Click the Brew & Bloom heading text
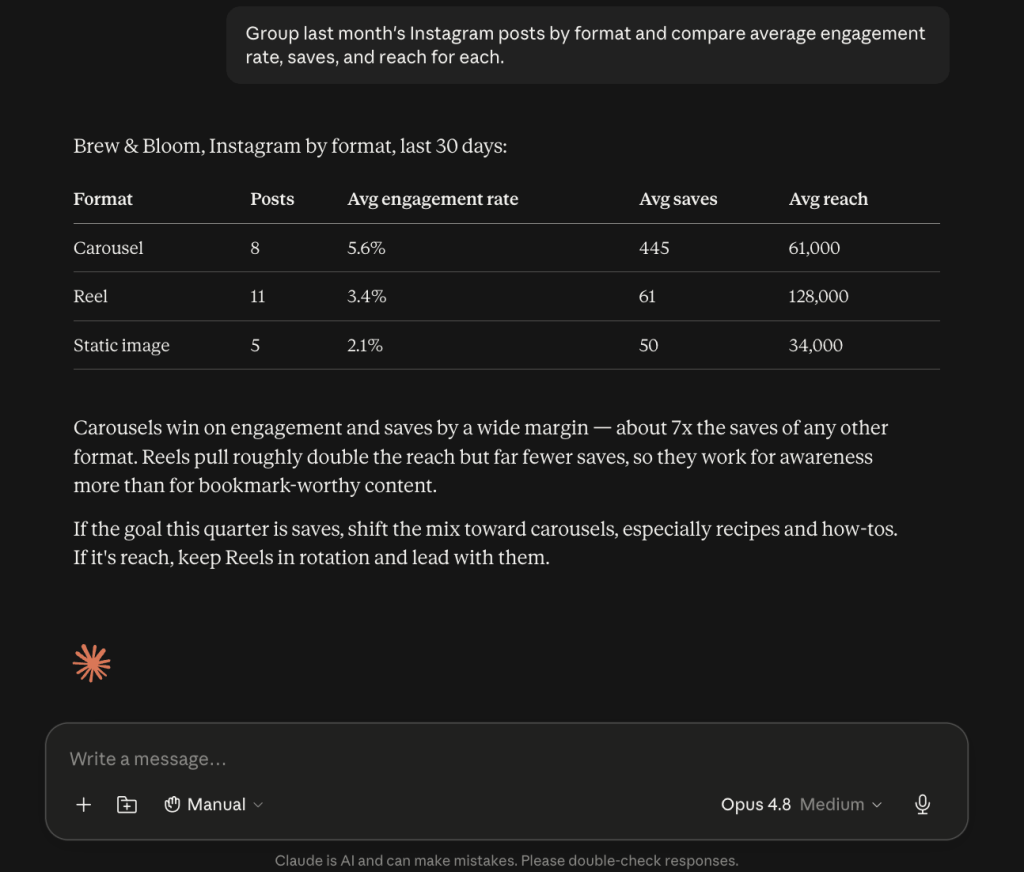This screenshot has width=1024, height=872. tap(290, 146)
